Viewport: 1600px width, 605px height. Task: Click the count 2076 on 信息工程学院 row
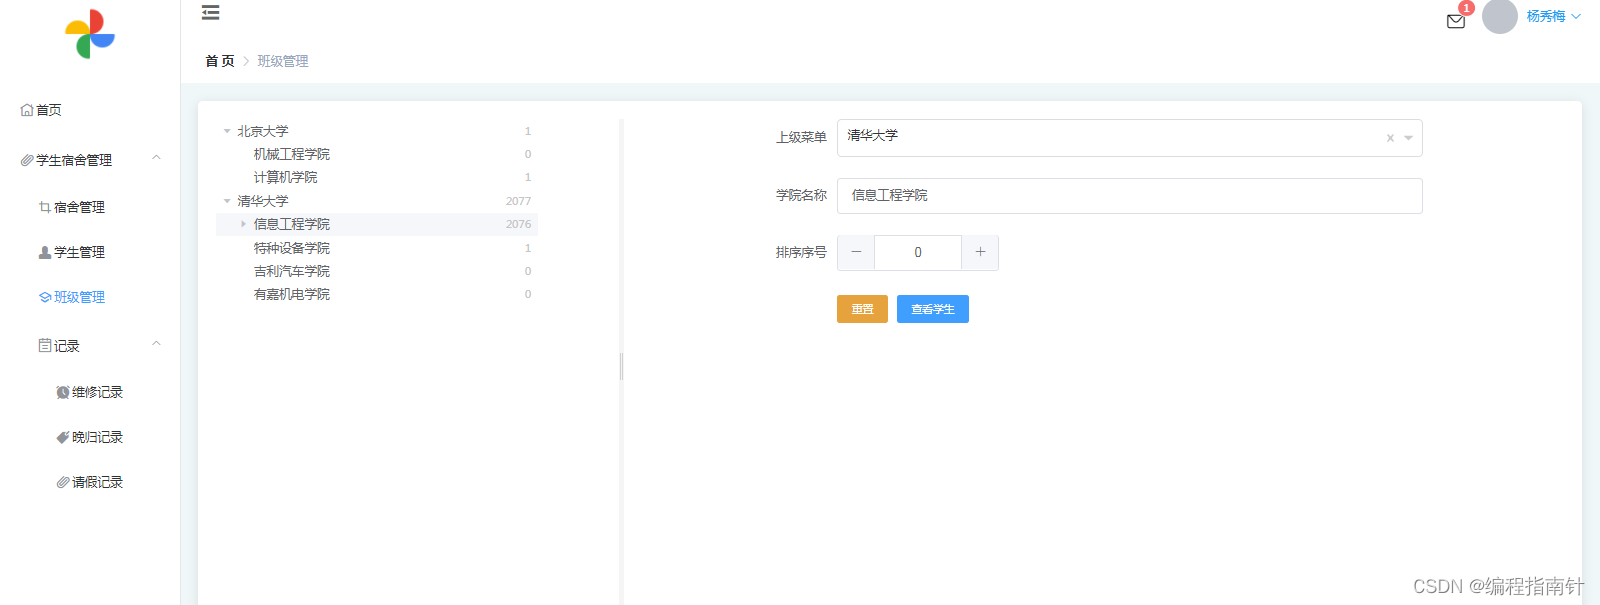coord(518,224)
